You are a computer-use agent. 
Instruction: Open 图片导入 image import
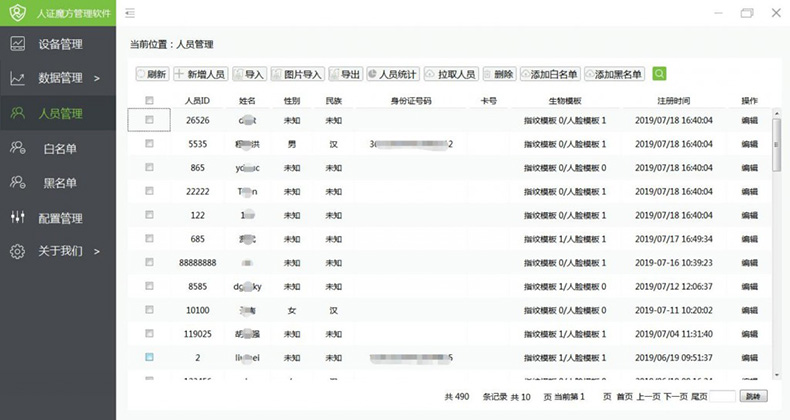coord(297,74)
